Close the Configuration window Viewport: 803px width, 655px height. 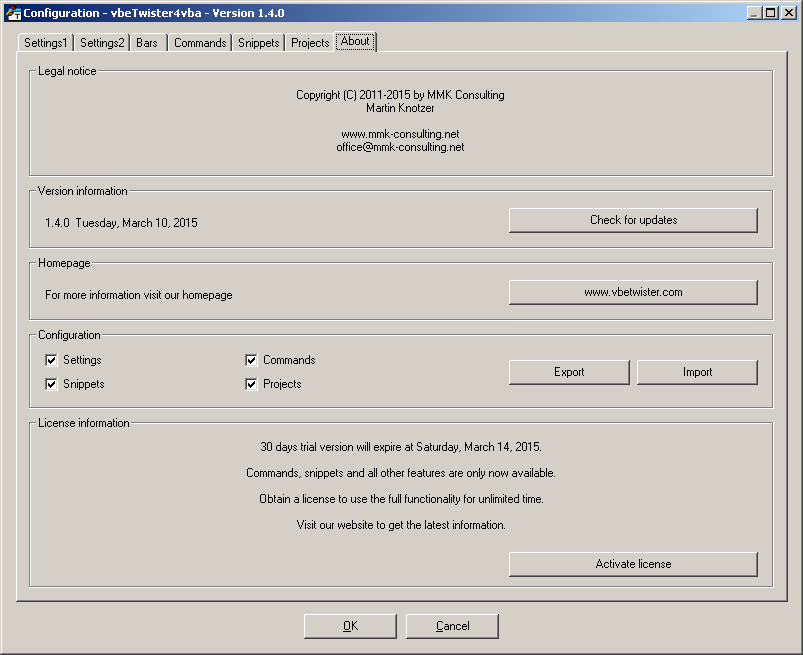(x=789, y=13)
